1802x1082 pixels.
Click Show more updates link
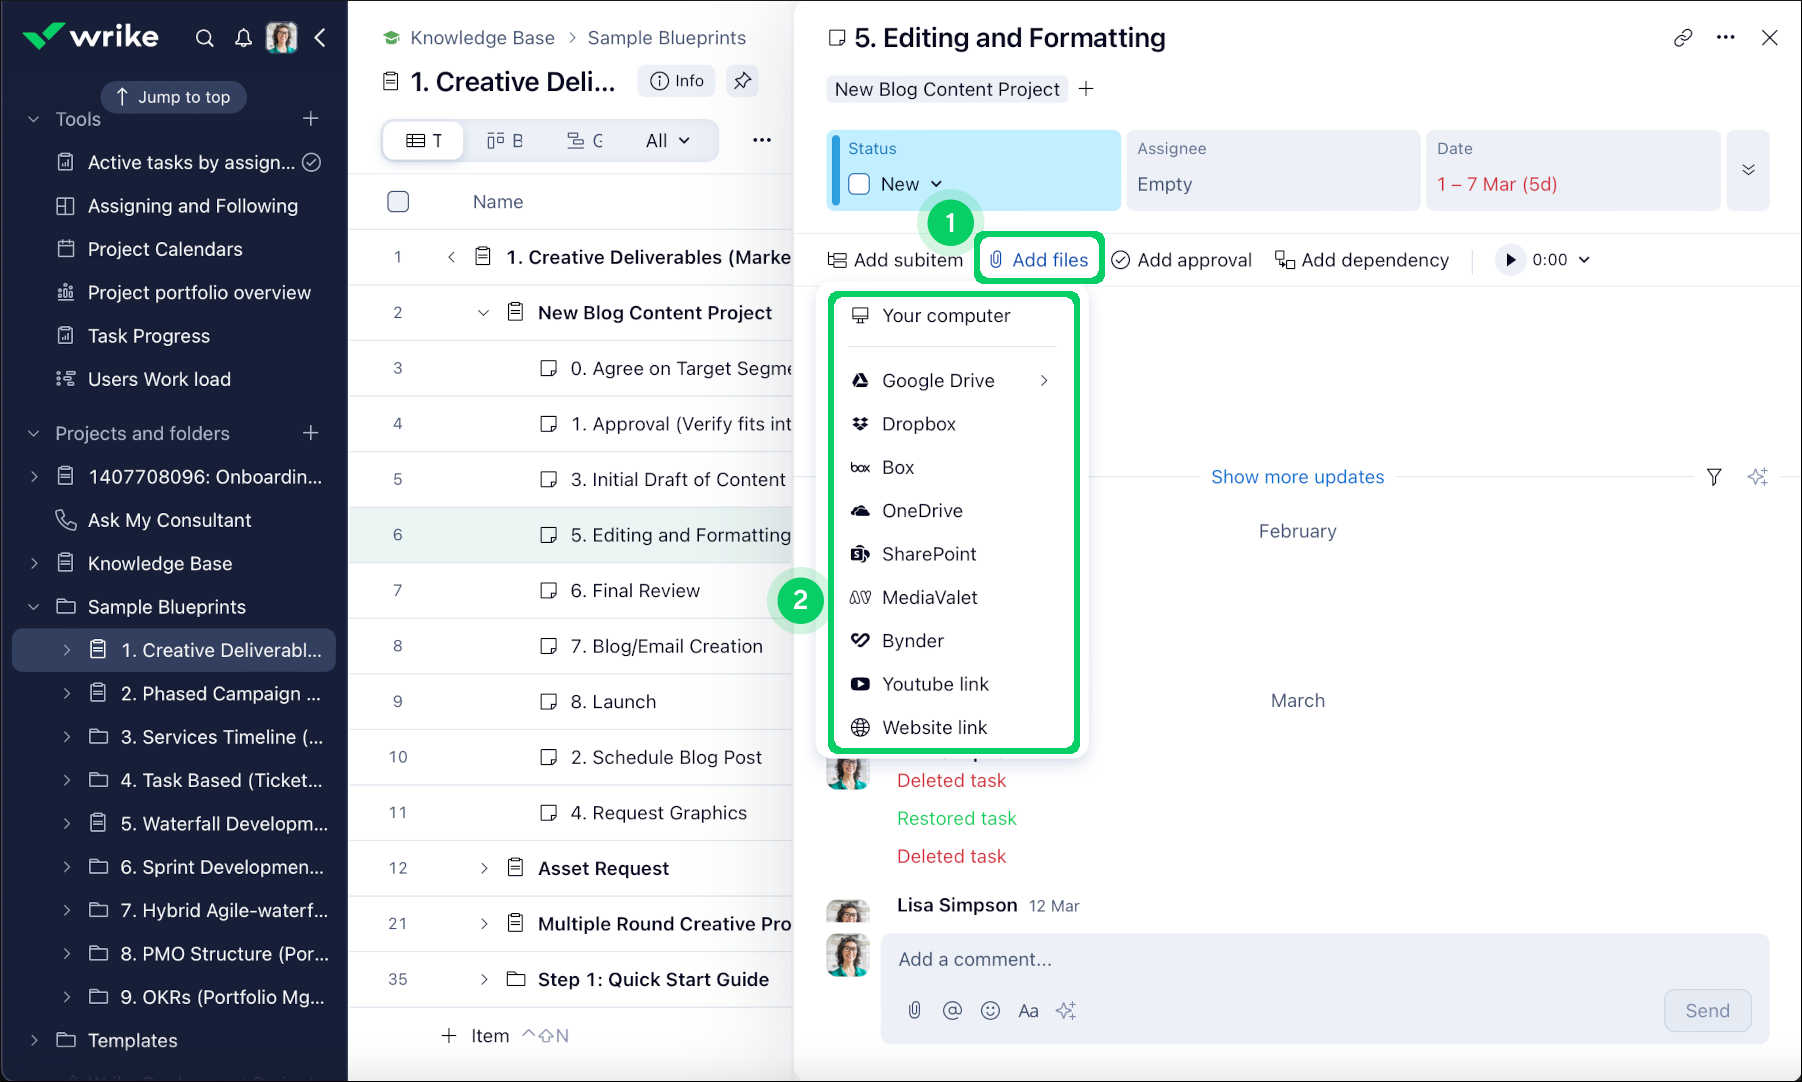click(1297, 477)
